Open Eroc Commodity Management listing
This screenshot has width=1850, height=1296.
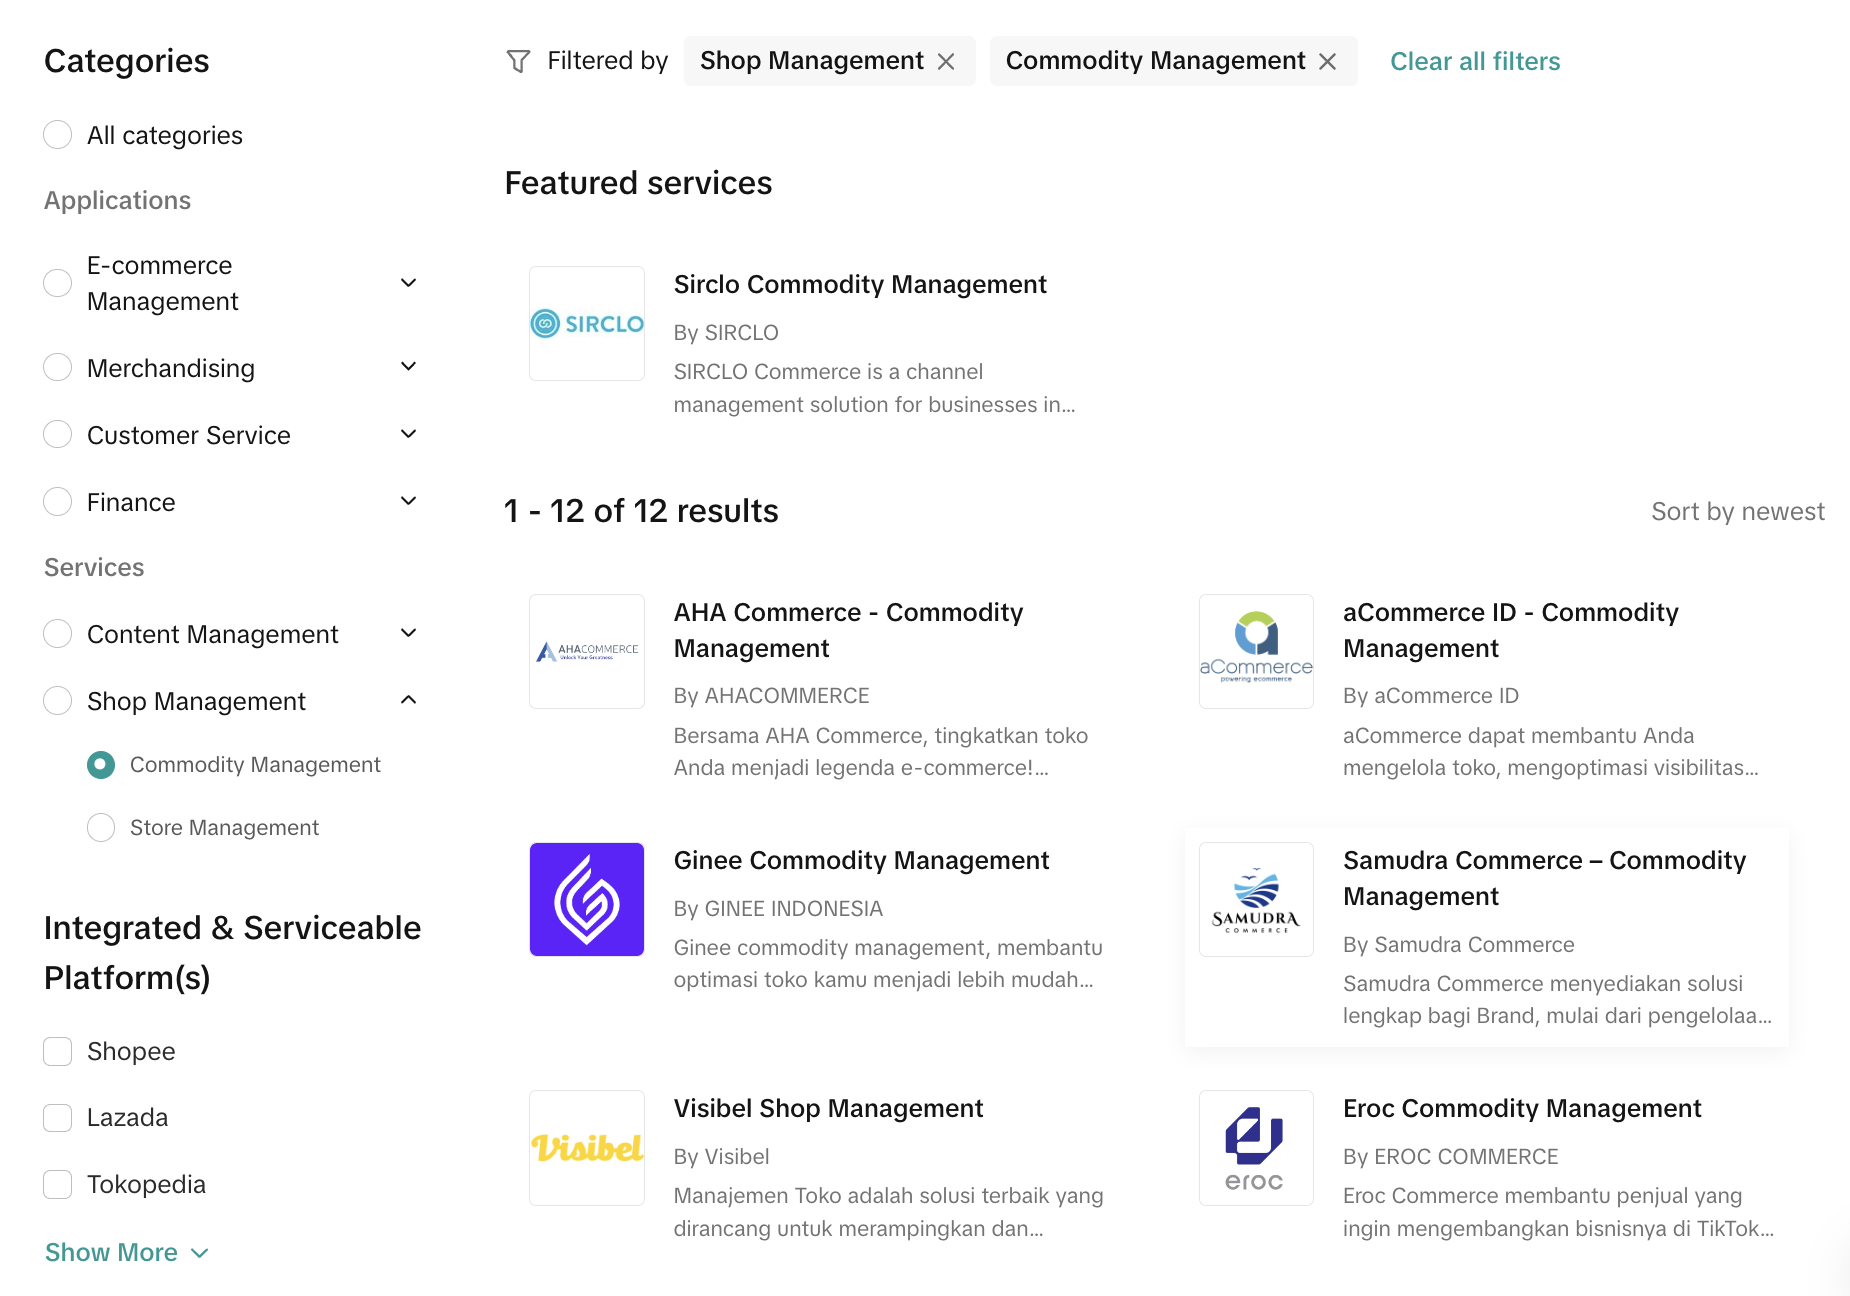coord(1522,1108)
